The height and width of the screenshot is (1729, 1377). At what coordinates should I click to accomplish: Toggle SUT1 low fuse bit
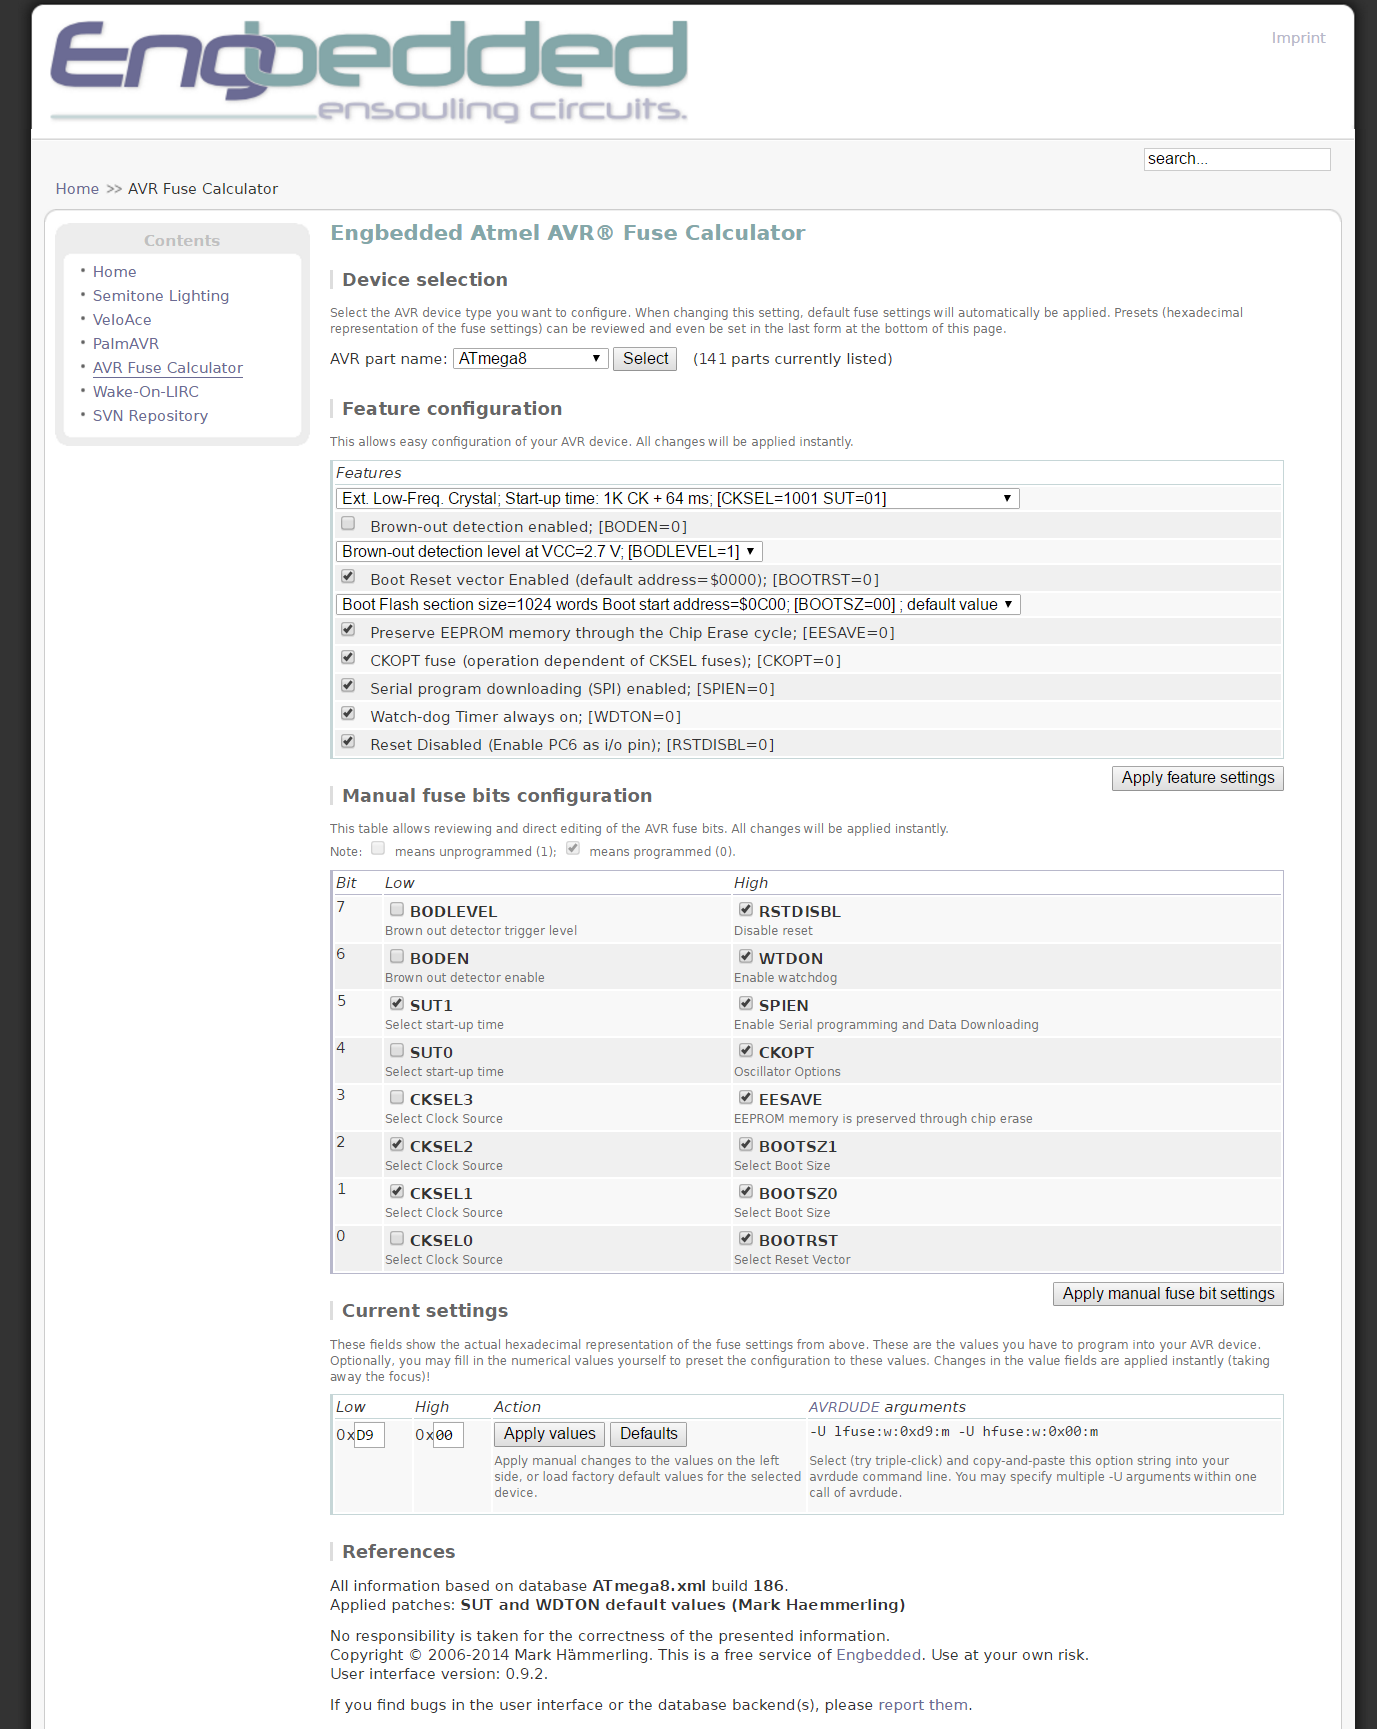(397, 1004)
